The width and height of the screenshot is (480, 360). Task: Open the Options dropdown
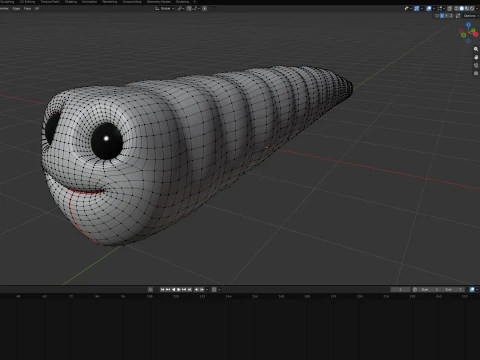tap(471, 16)
